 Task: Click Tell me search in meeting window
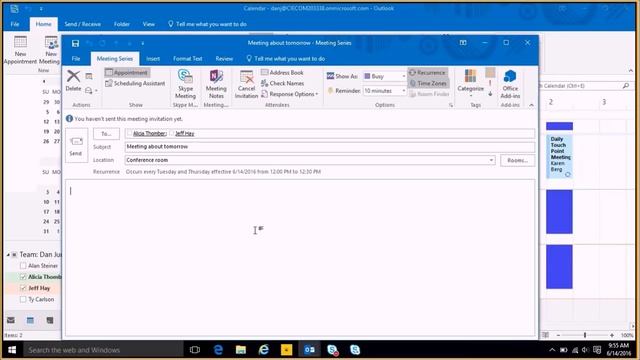coord(286,59)
